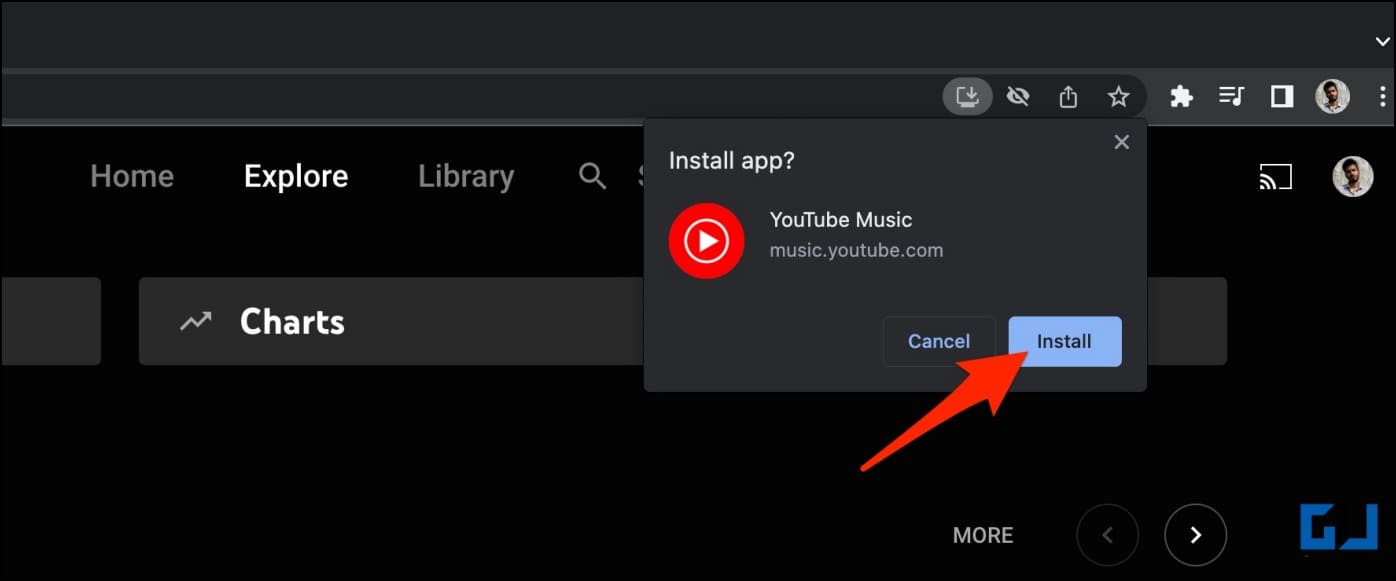The image size is (1396, 581).
Task: Open Chrome extensions puzzle icon
Action: tap(1181, 97)
